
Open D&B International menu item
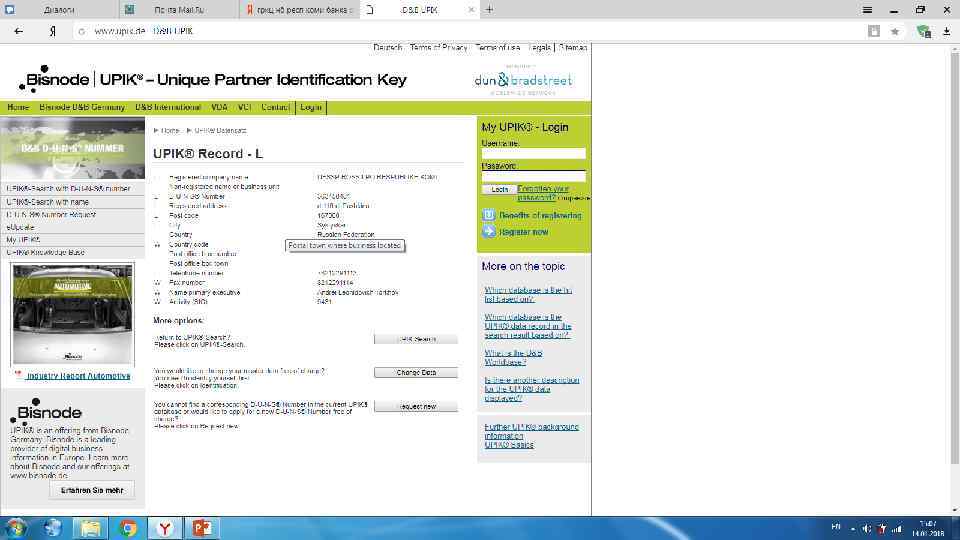coord(168,107)
